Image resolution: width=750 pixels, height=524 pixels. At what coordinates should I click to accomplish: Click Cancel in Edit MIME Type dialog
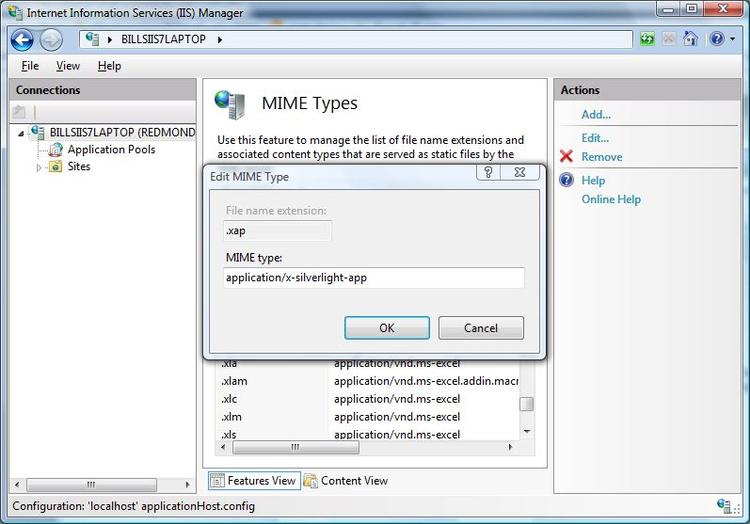click(481, 328)
